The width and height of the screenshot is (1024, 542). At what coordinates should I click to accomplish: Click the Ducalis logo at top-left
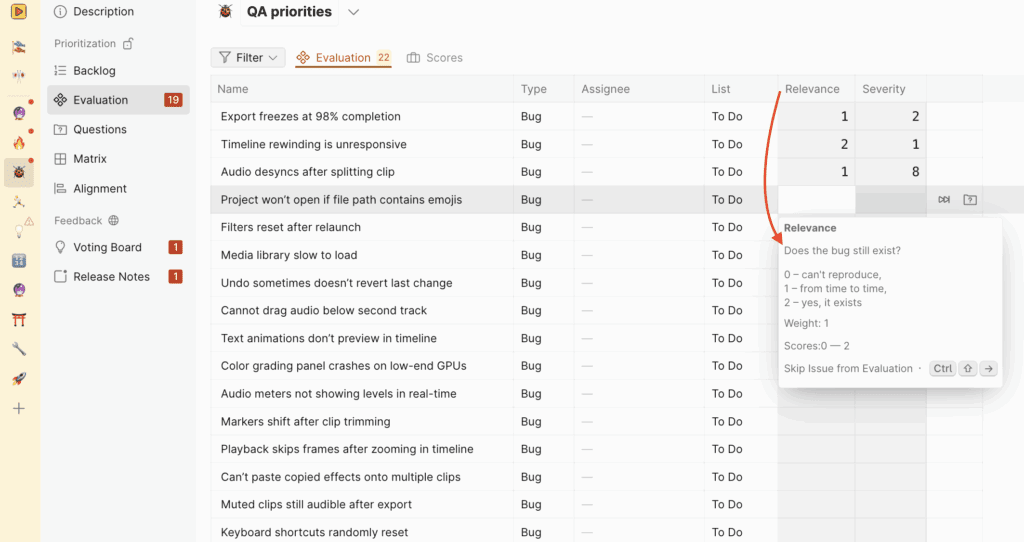tap(18, 12)
